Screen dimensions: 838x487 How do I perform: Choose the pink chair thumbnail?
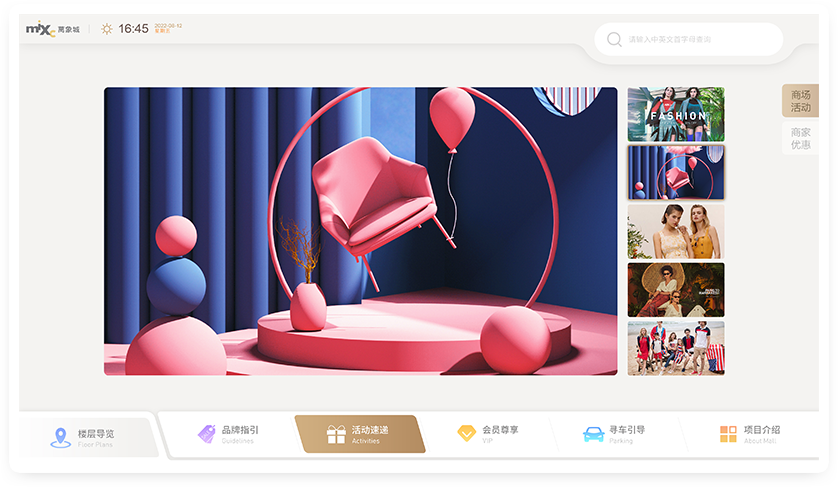pos(675,173)
